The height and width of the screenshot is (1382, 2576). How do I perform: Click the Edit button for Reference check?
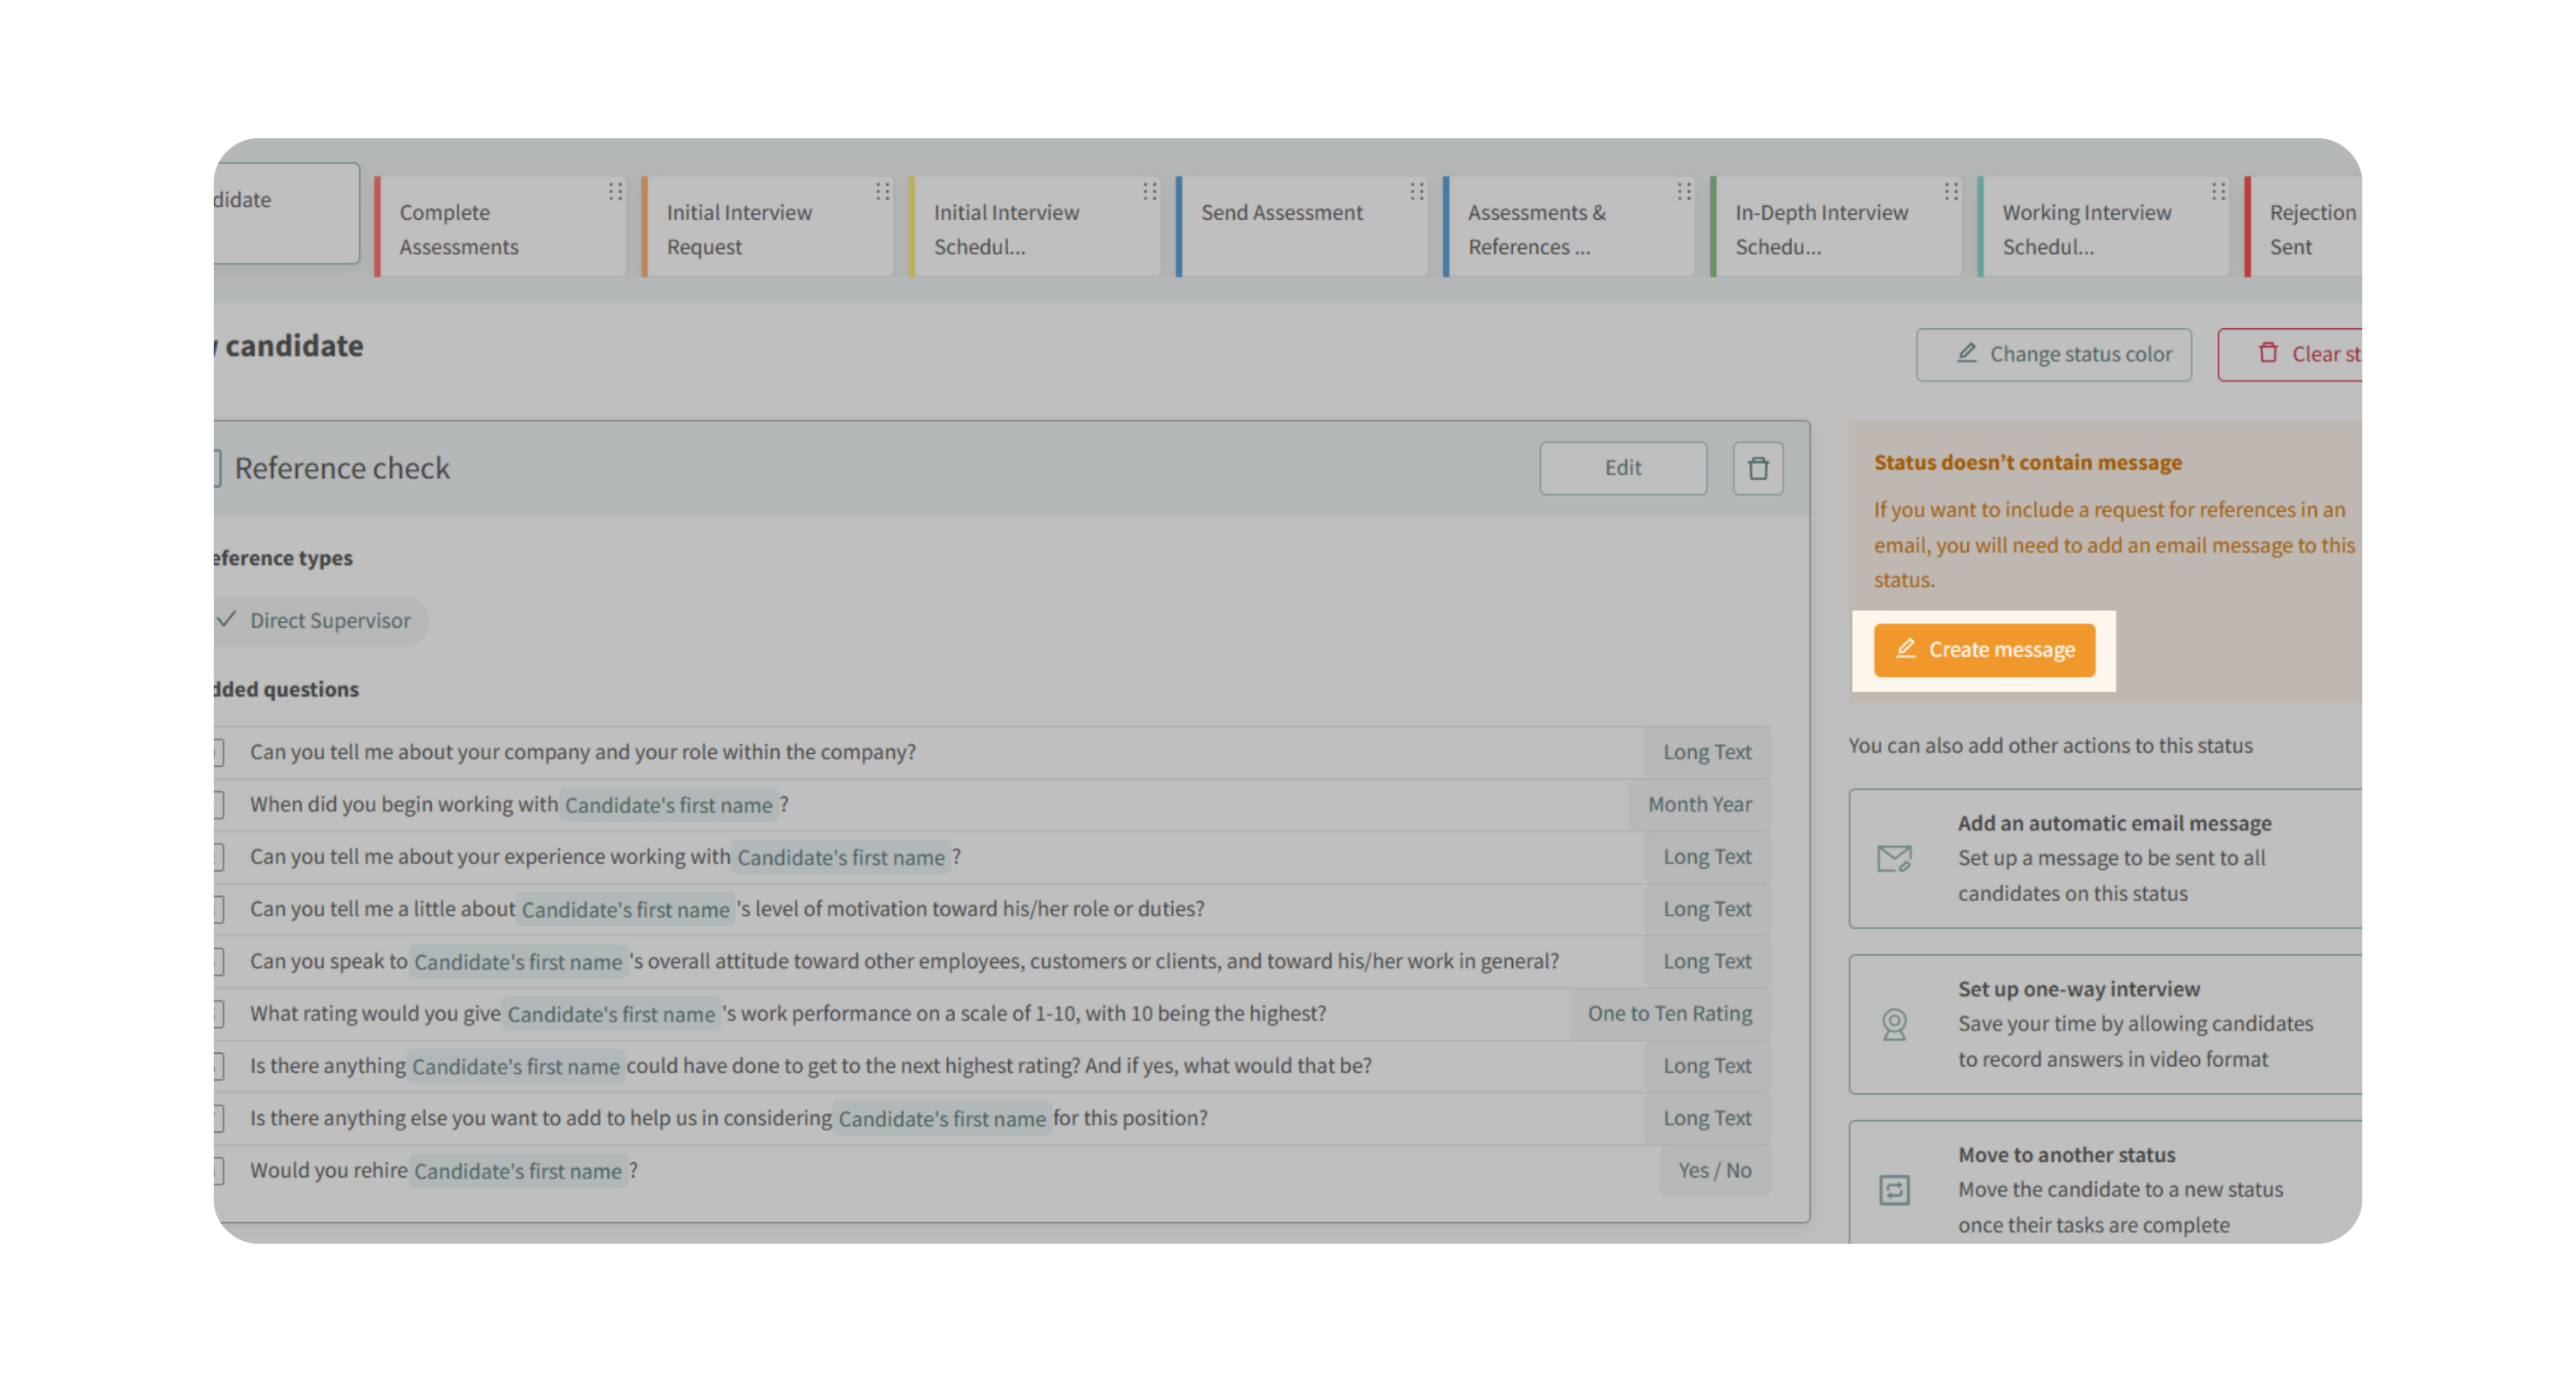pyautogui.click(x=1622, y=468)
